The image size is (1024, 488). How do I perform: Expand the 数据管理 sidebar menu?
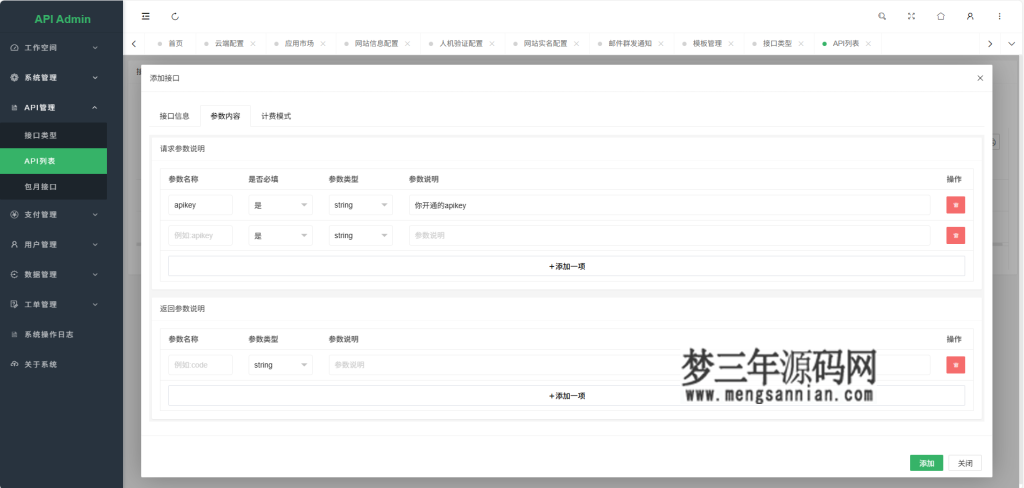(54, 274)
